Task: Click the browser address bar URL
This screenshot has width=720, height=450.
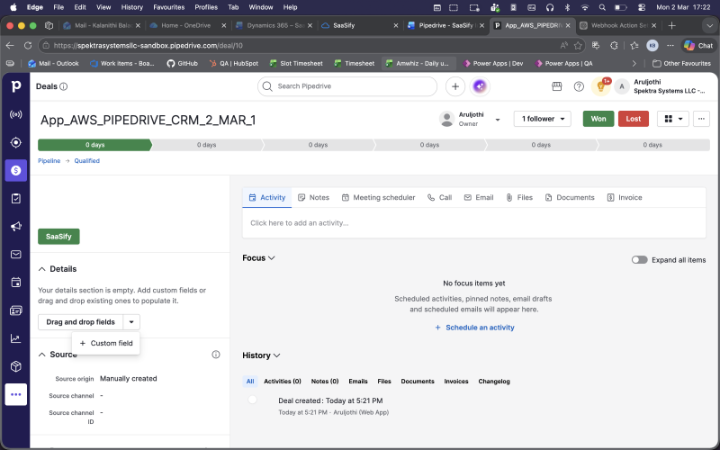Action: 148,45
